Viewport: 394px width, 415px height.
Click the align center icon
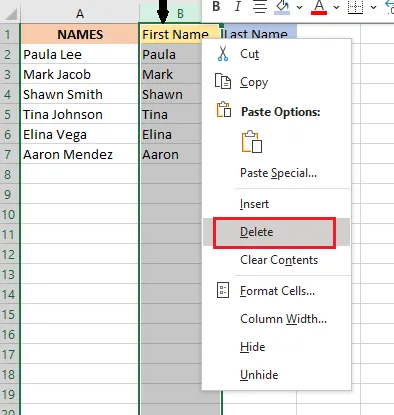[260, 6]
